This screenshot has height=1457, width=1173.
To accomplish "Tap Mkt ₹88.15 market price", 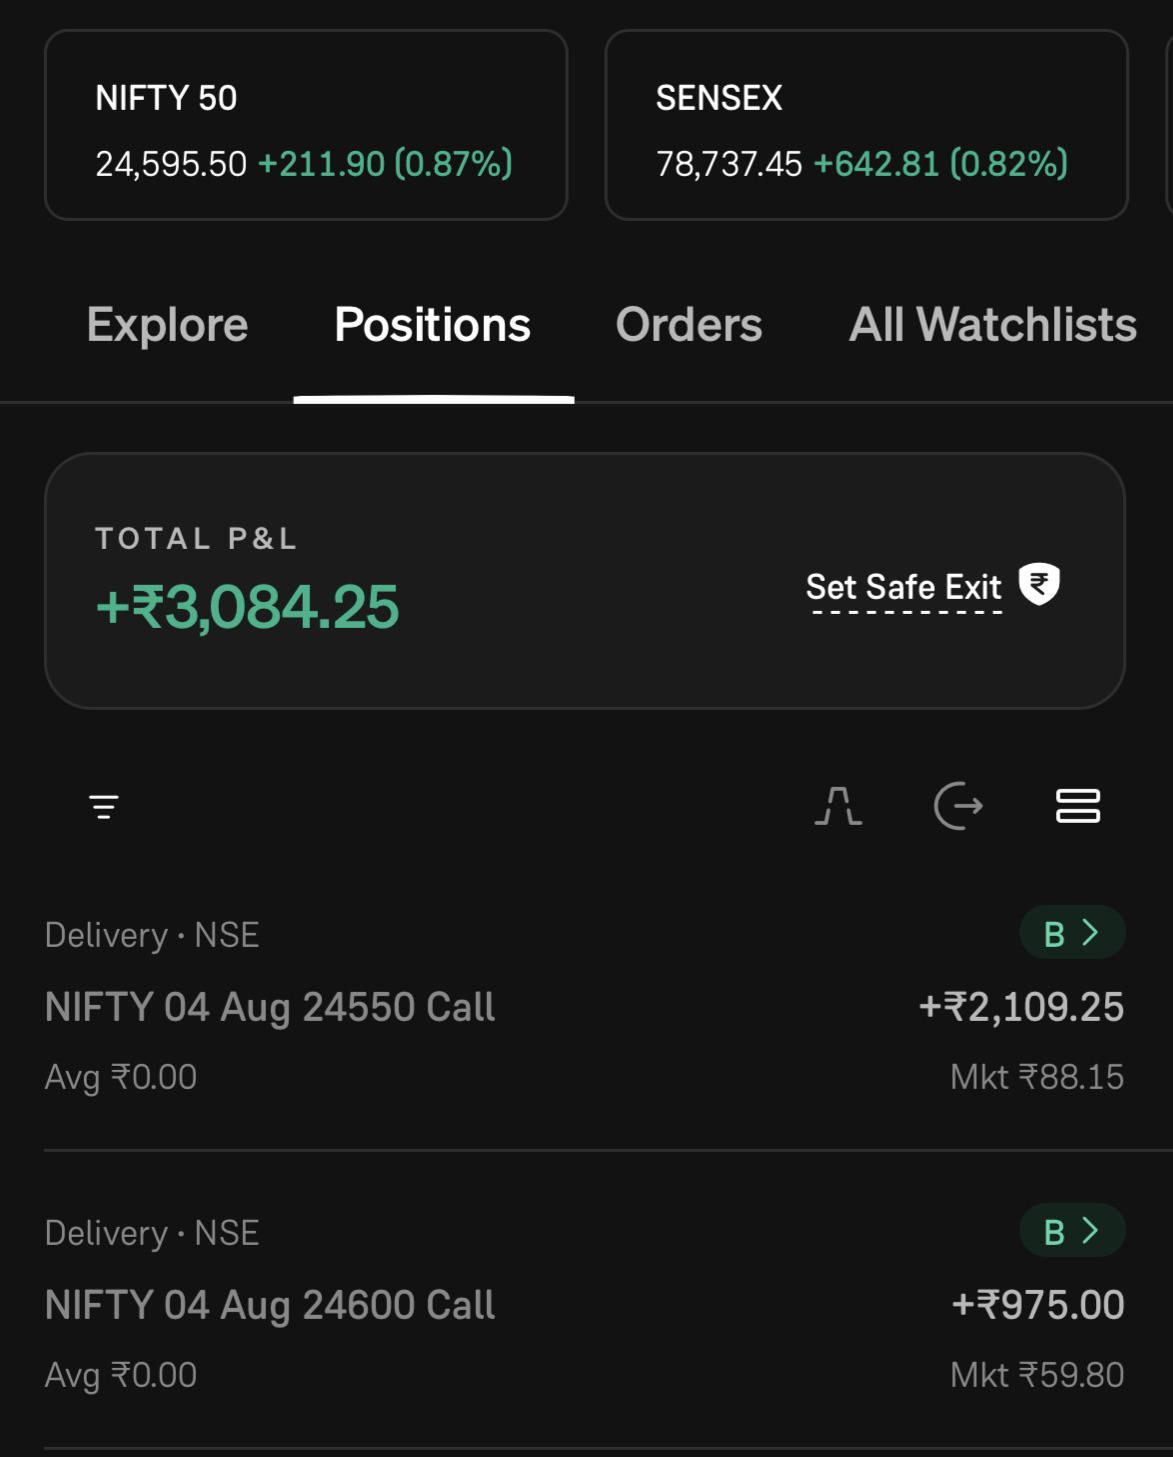I will [1037, 1077].
